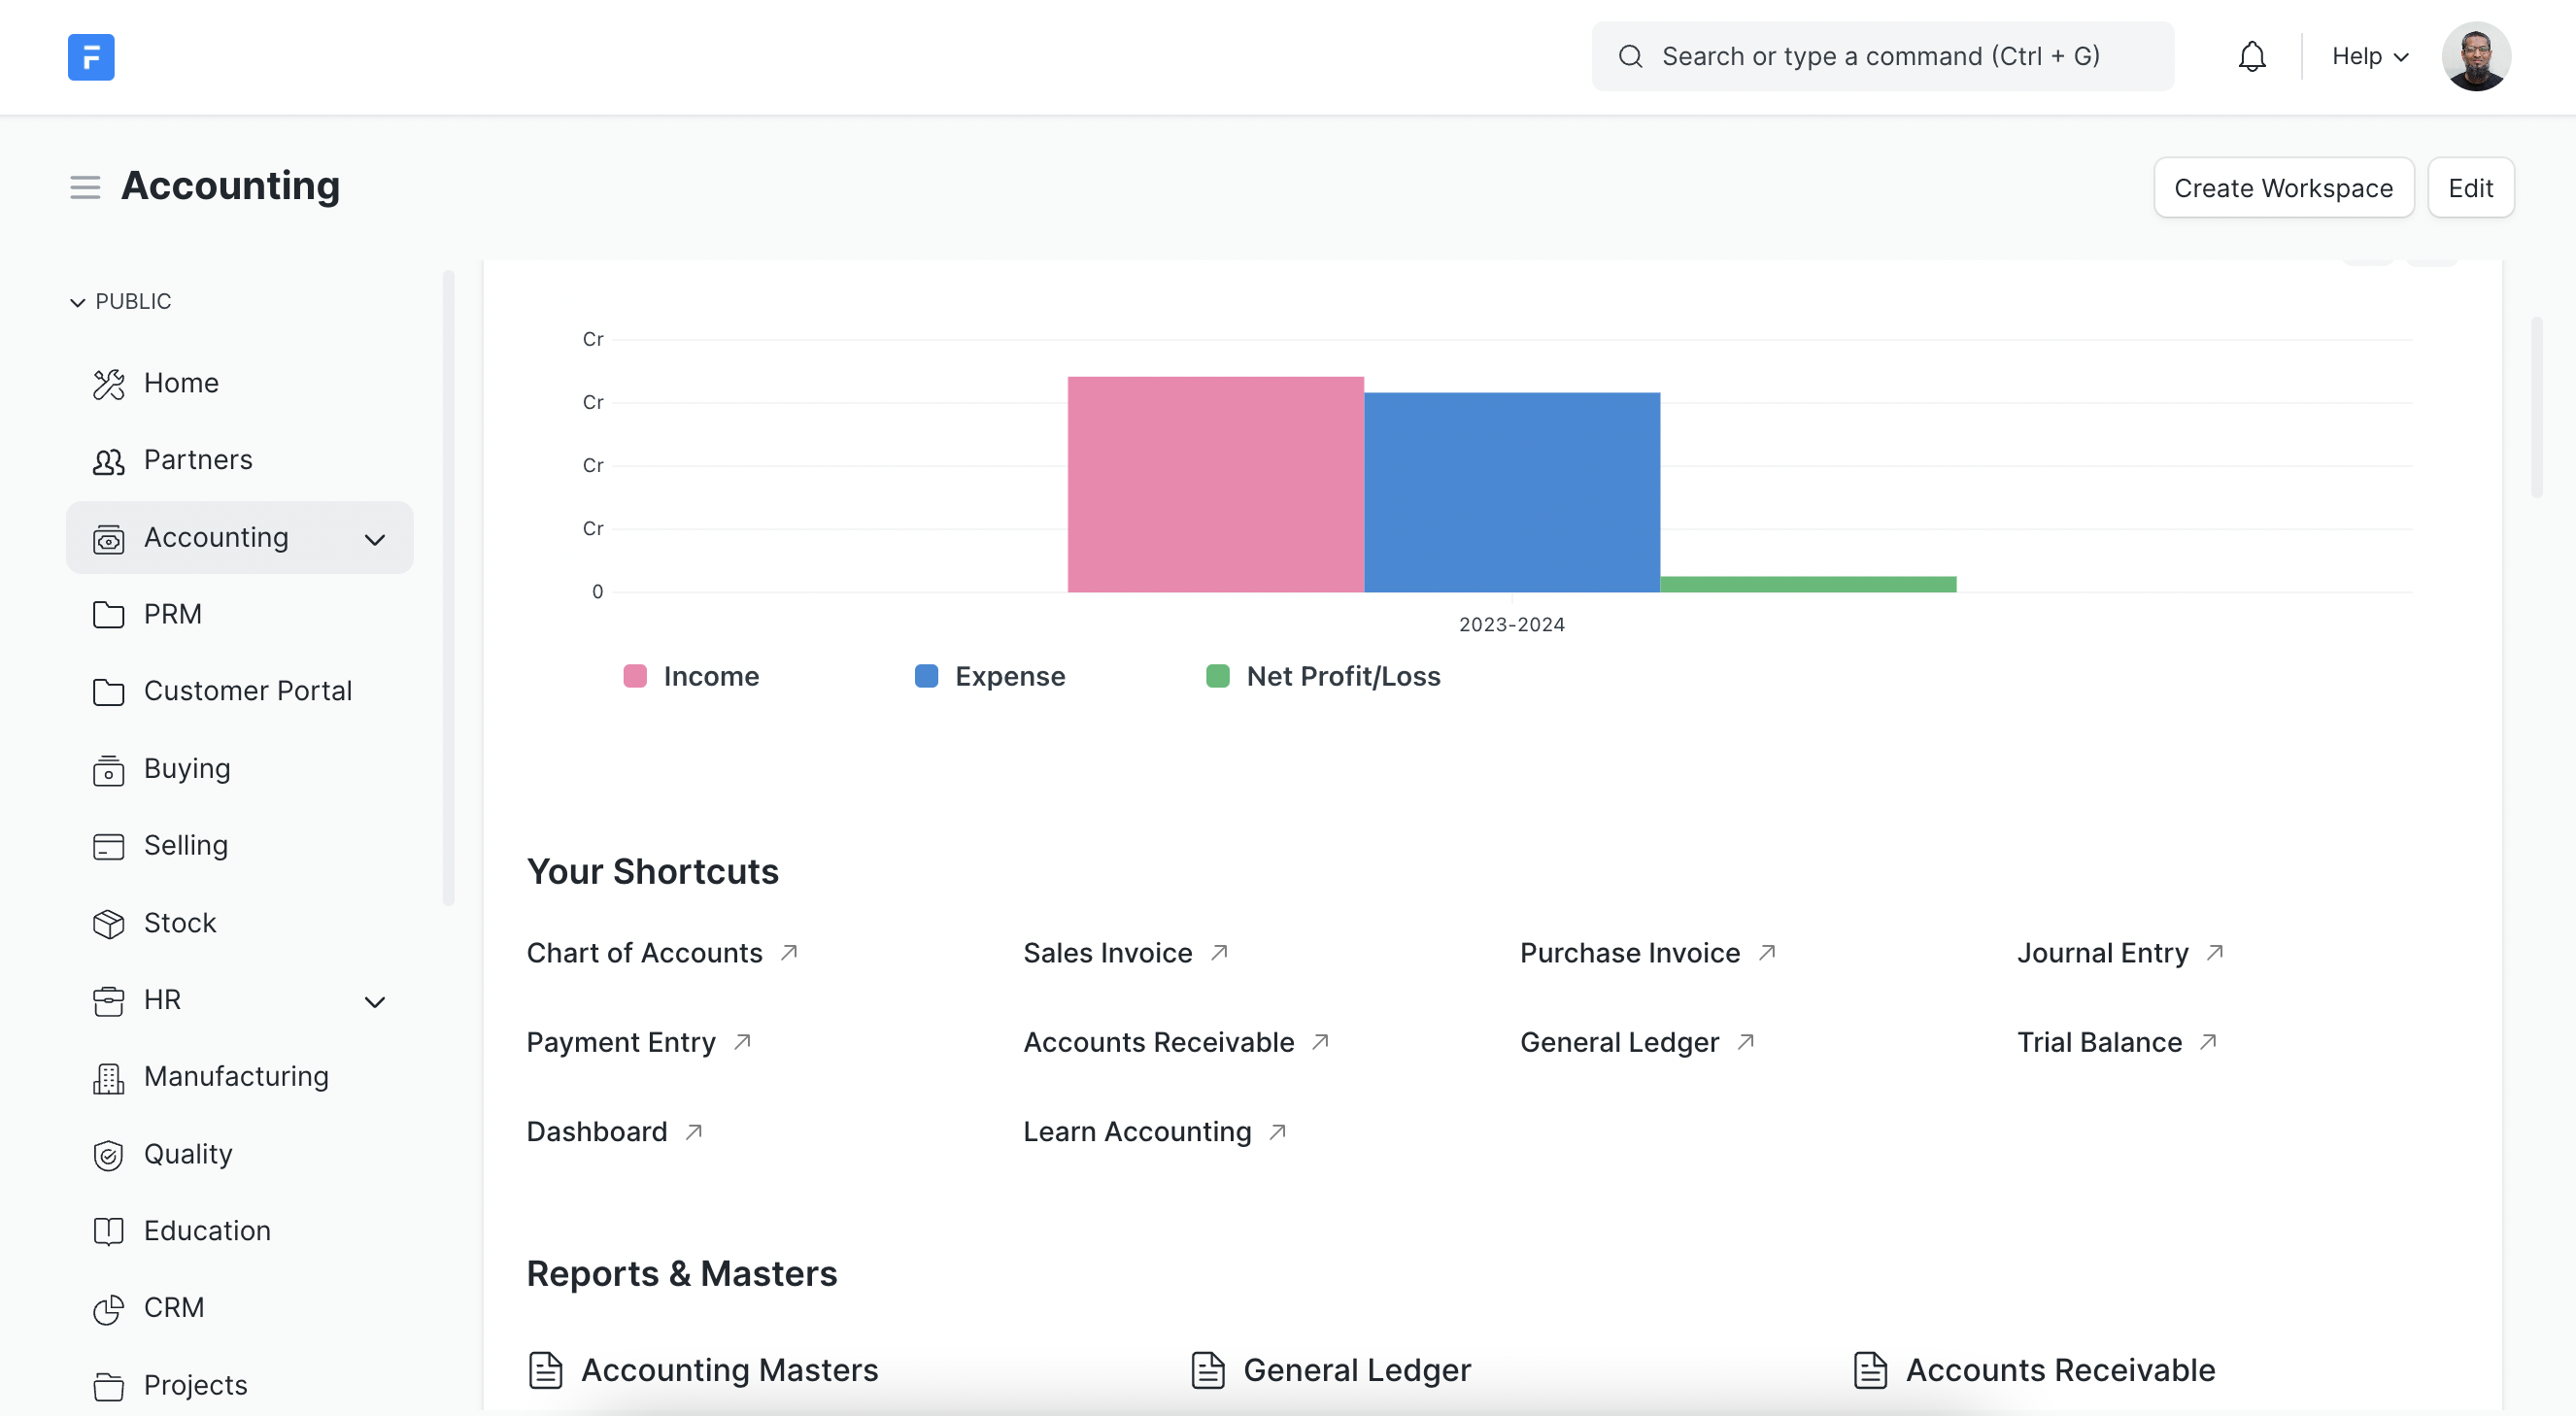2576x1416 pixels.
Task: Select Customer Portal in the sidebar
Action: tap(248, 691)
